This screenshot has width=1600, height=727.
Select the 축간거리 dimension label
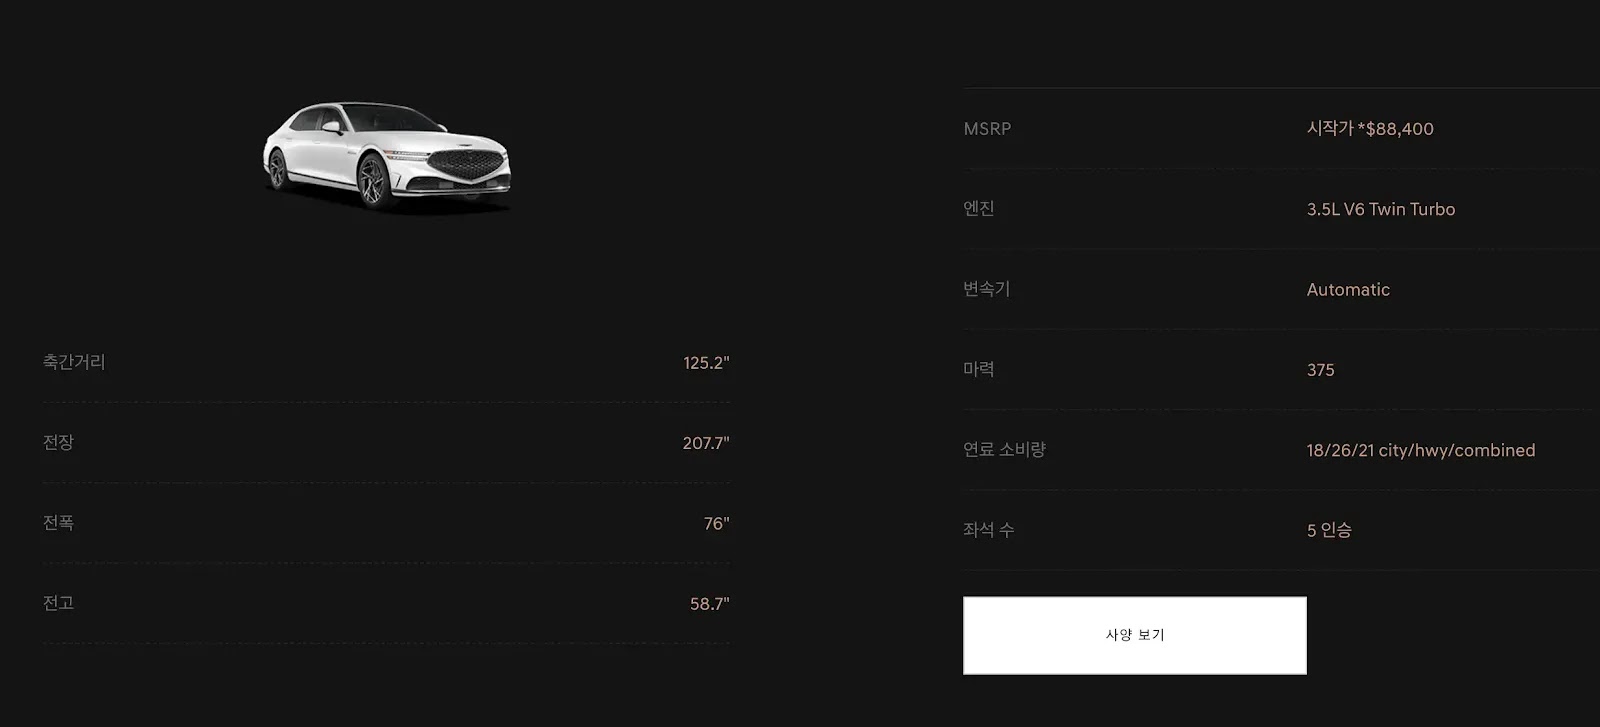(74, 362)
